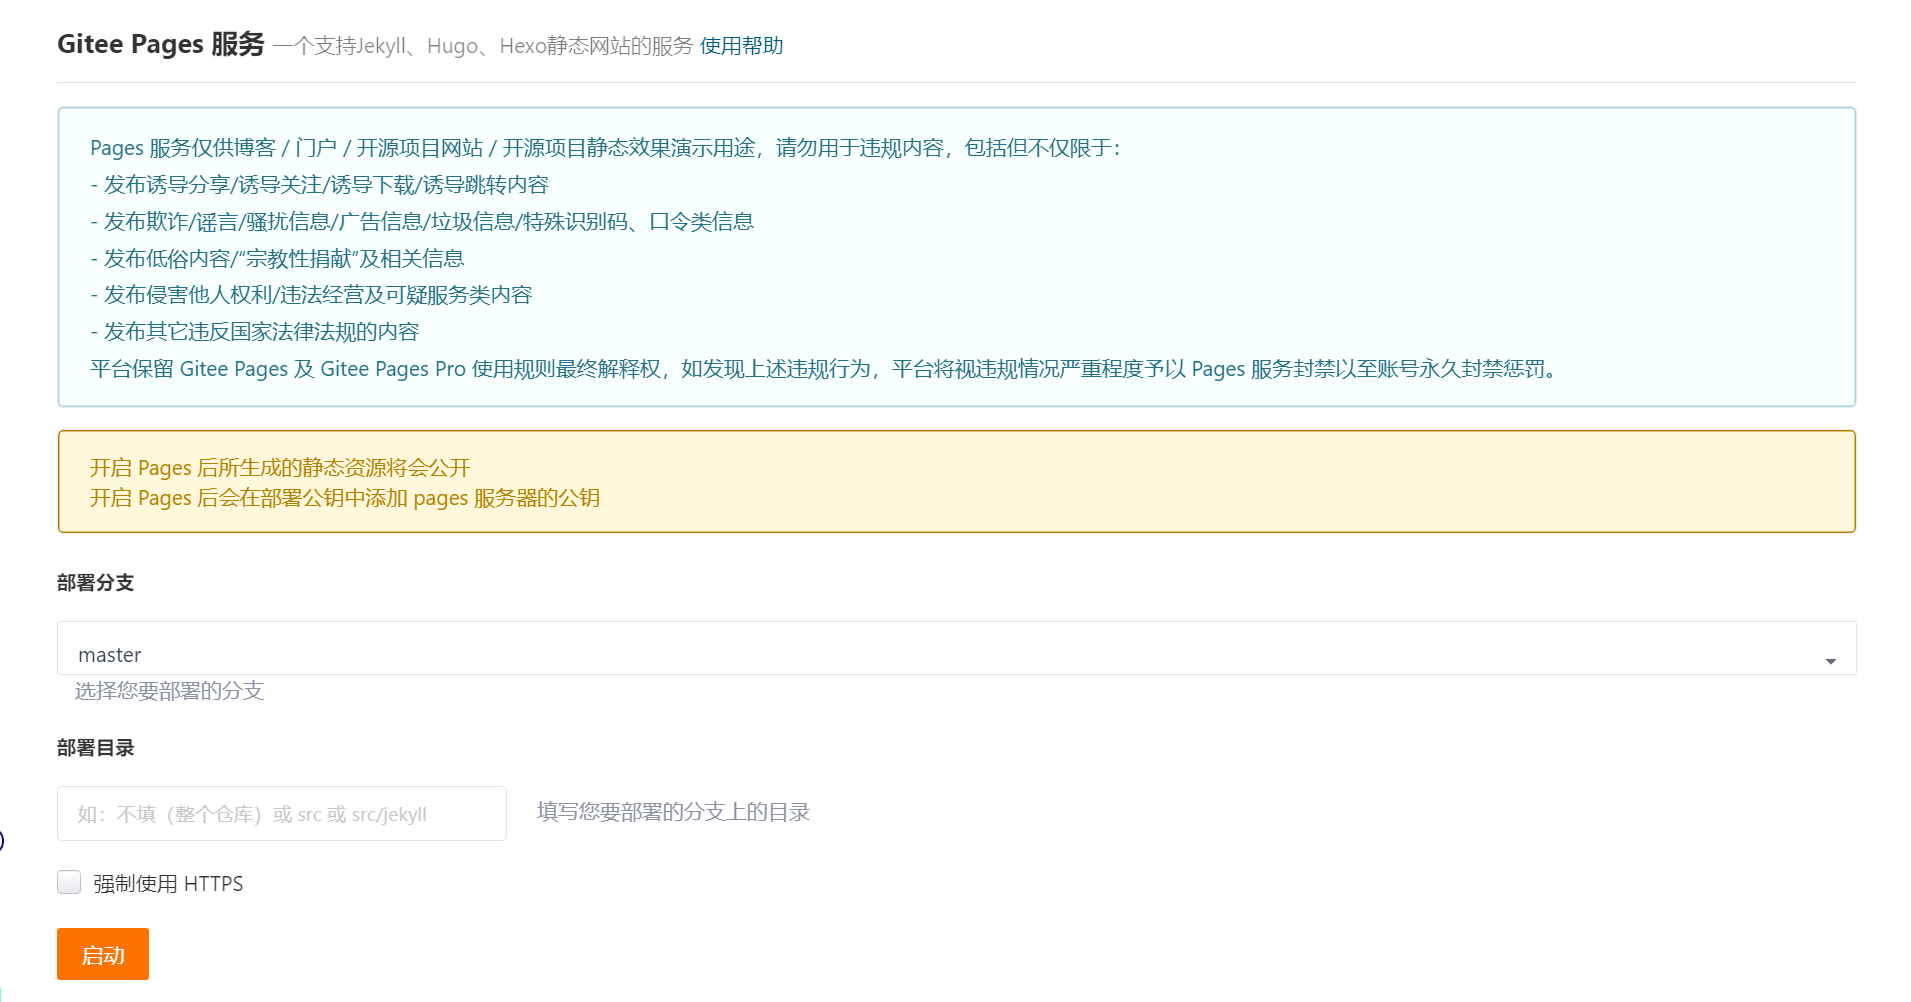The image size is (1911, 1002).
Task: Click the dropdown arrow of branch selector
Action: pyautogui.click(x=1830, y=661)
